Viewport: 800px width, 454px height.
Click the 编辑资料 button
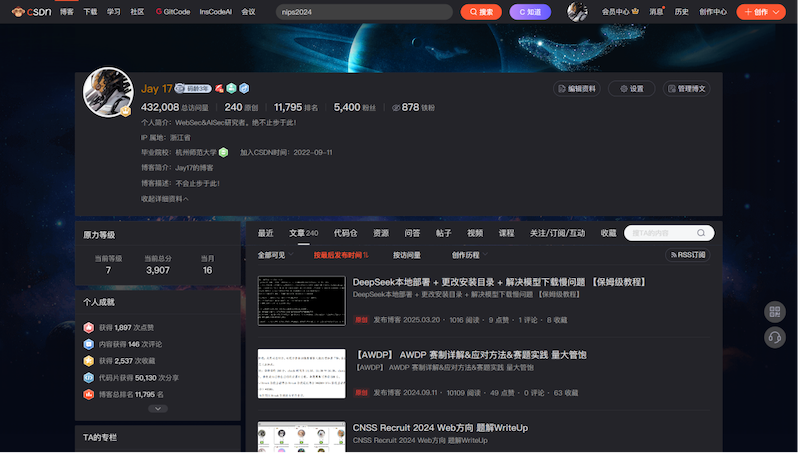pos(576,88)
